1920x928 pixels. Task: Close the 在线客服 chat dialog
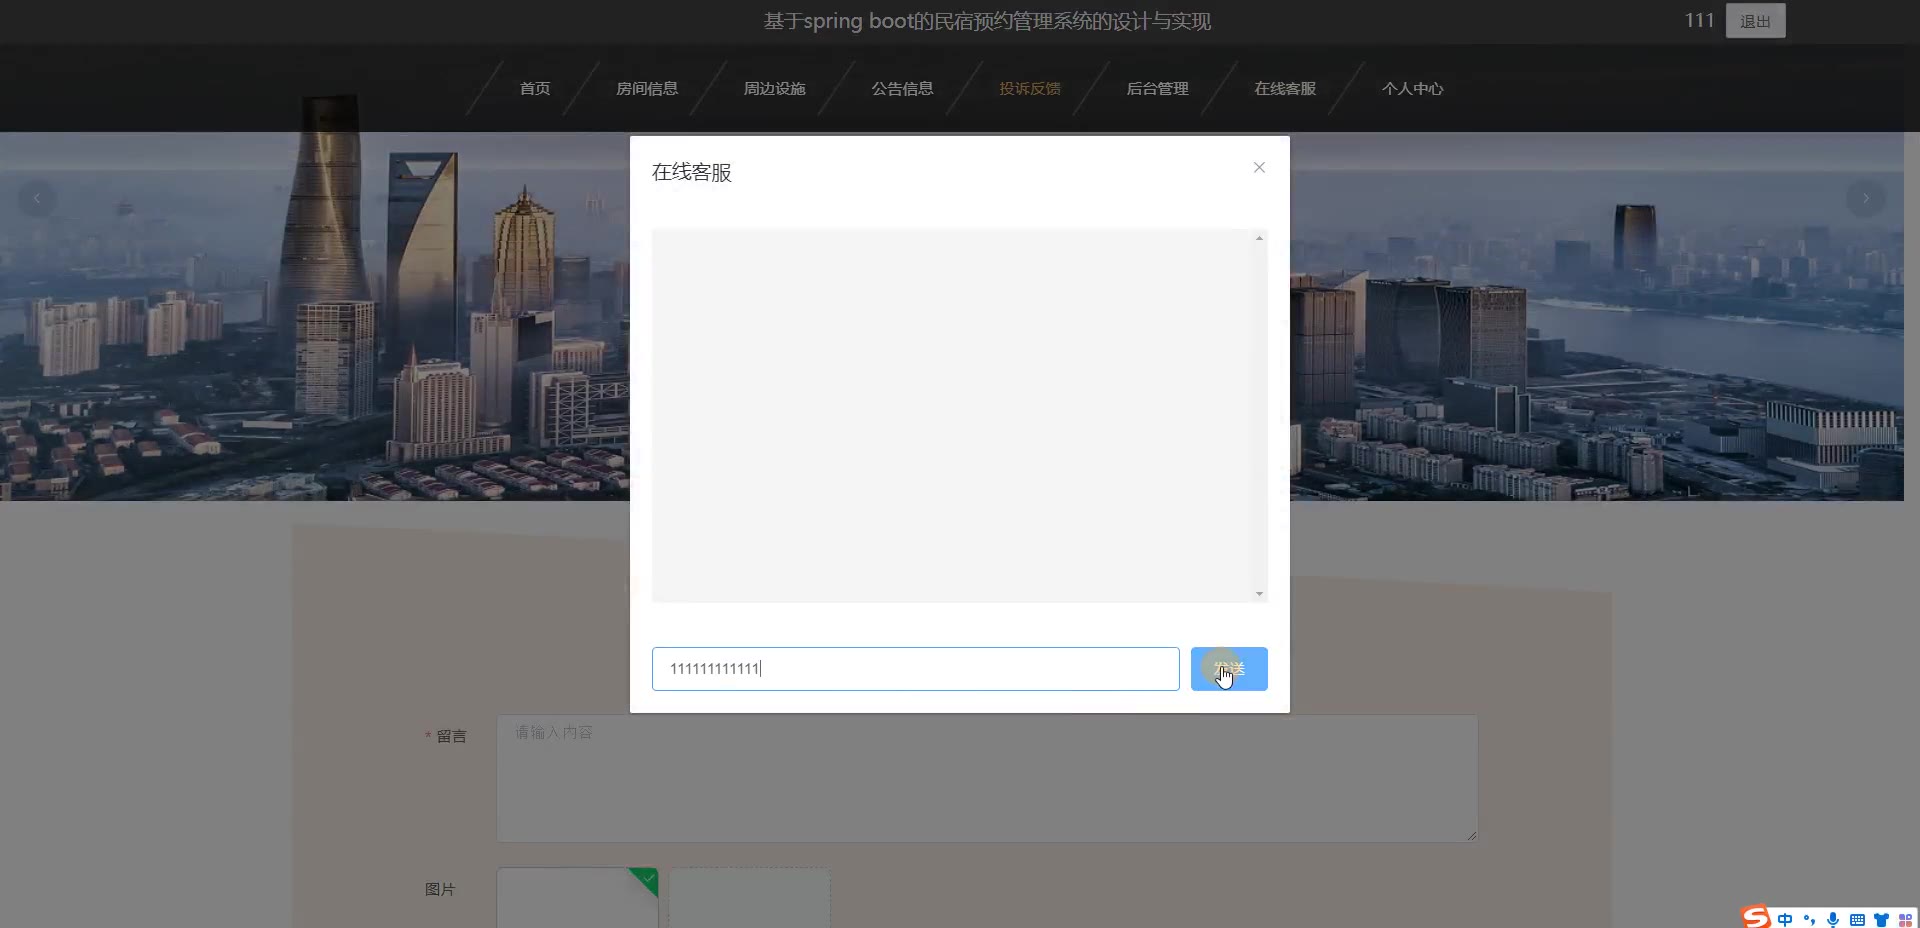click(1259, 168)
